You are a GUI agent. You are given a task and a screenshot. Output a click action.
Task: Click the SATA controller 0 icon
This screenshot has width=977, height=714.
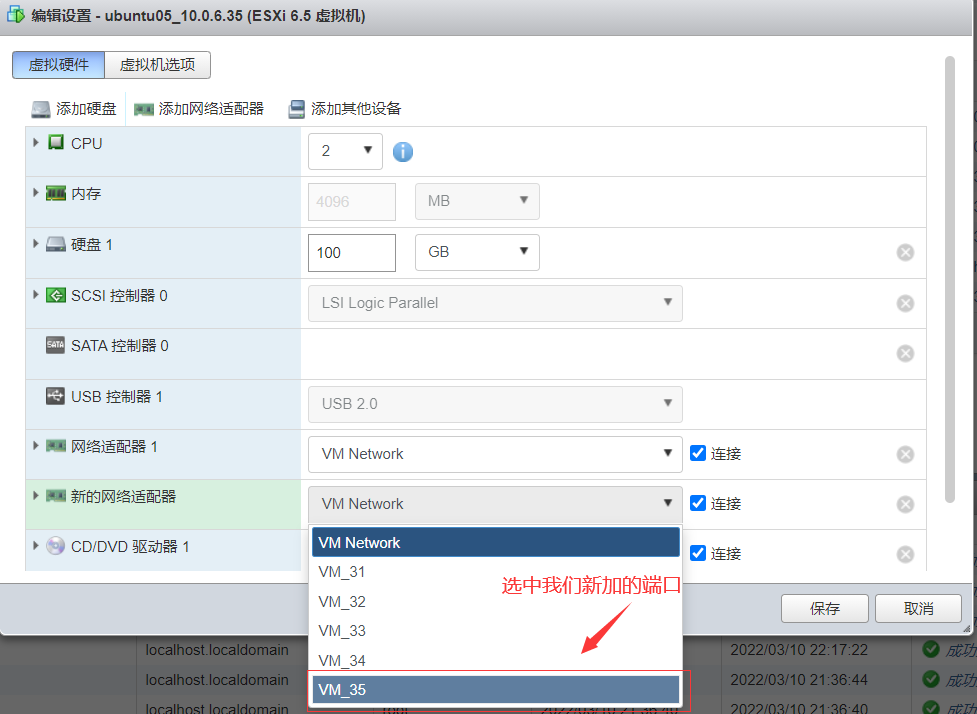[55, 345]
